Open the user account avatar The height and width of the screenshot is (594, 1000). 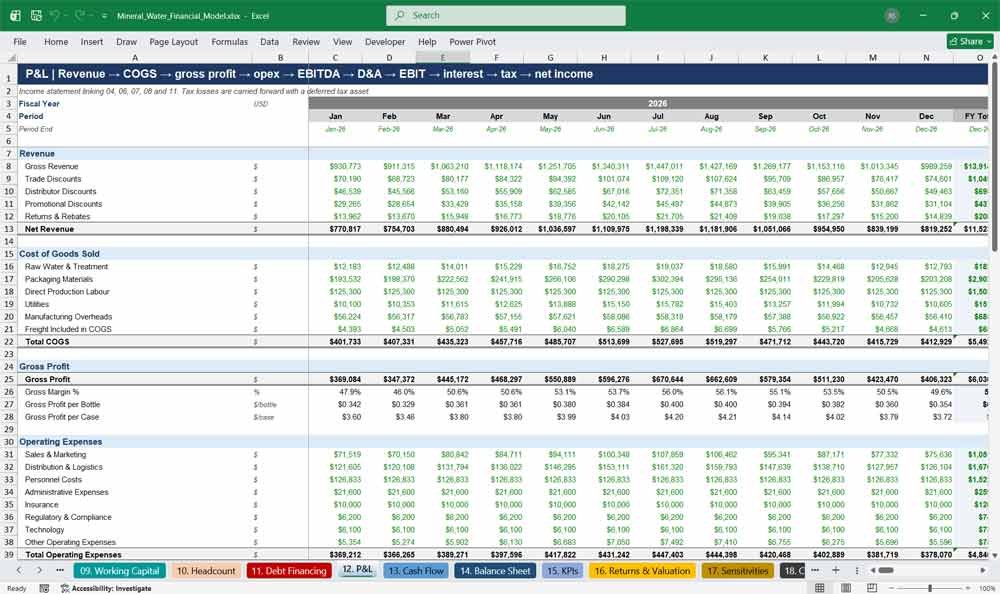click(892, 16)
